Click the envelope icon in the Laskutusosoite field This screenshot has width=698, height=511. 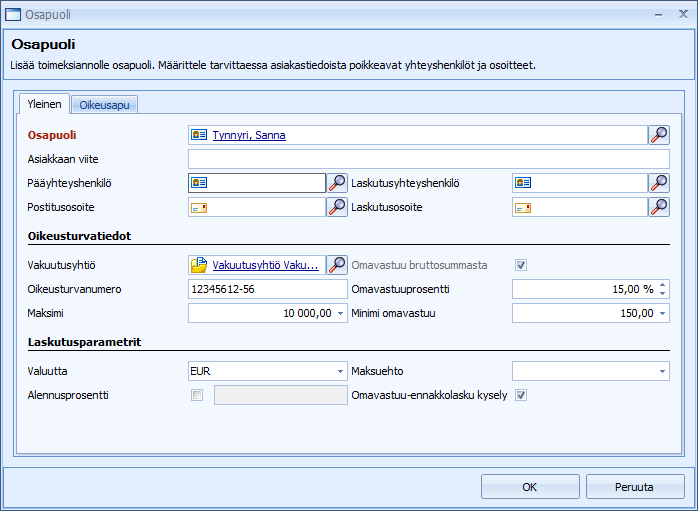coord(523,207)
